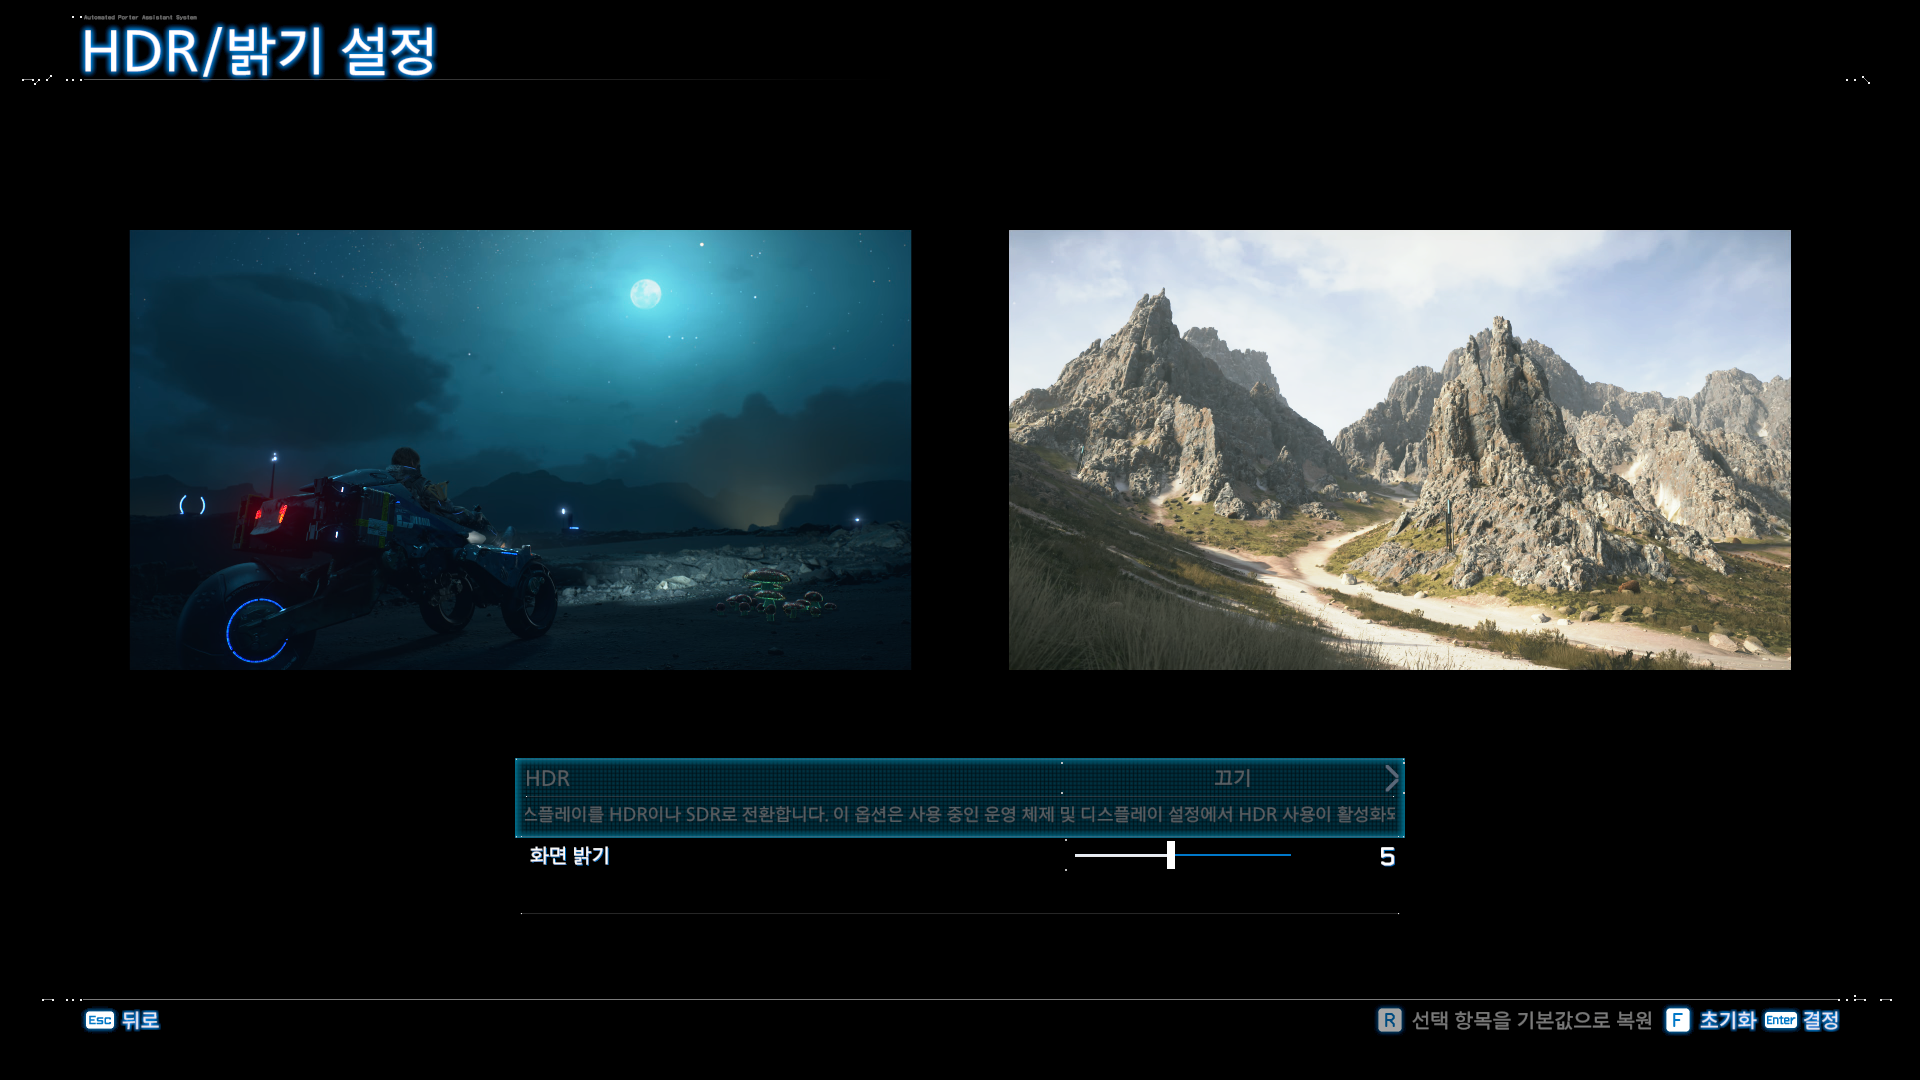Image resolution: width=1920 pixels, height=1080 pixels.
Task: Click the HDR description text line
Action: (960, 814)
